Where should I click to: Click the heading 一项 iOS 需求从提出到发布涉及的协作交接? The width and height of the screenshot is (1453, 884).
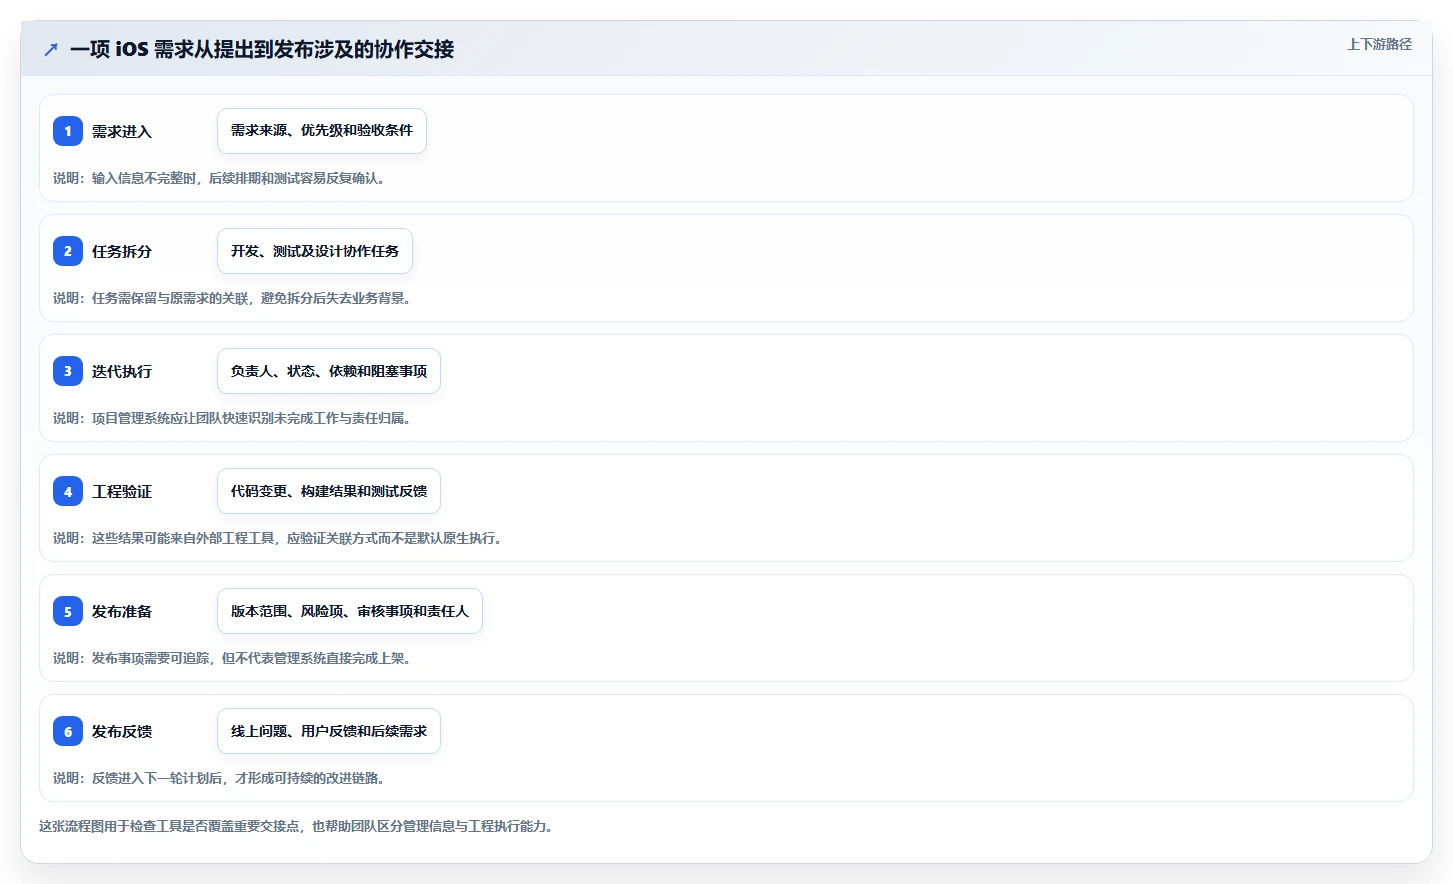[262, 49]
